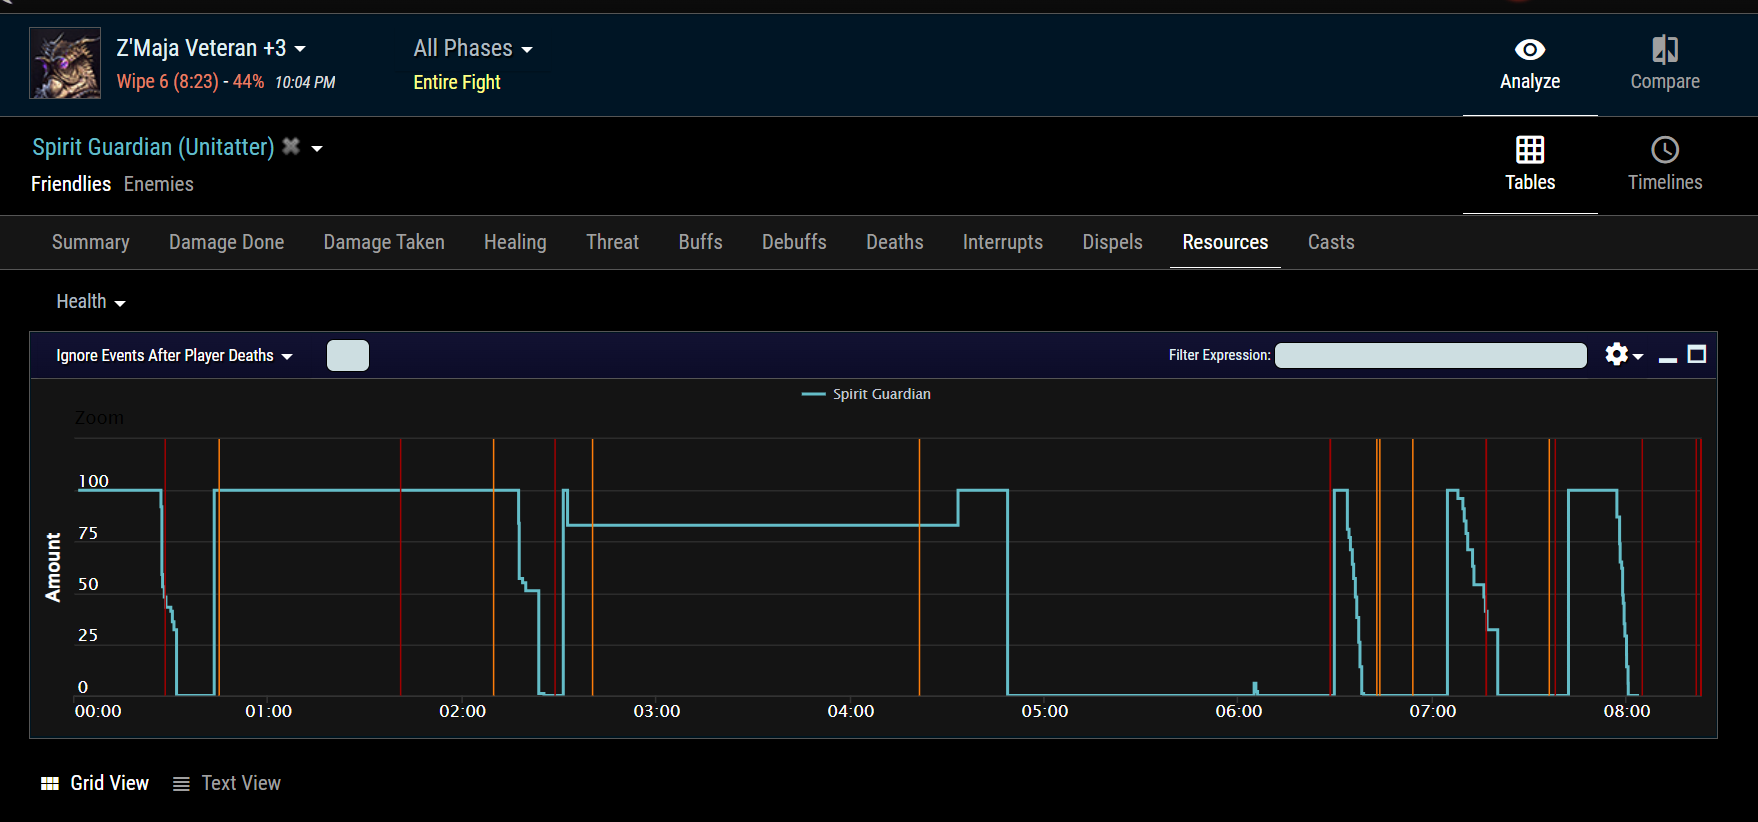
Task: Switch to Grid View
Action: (95, 783)
